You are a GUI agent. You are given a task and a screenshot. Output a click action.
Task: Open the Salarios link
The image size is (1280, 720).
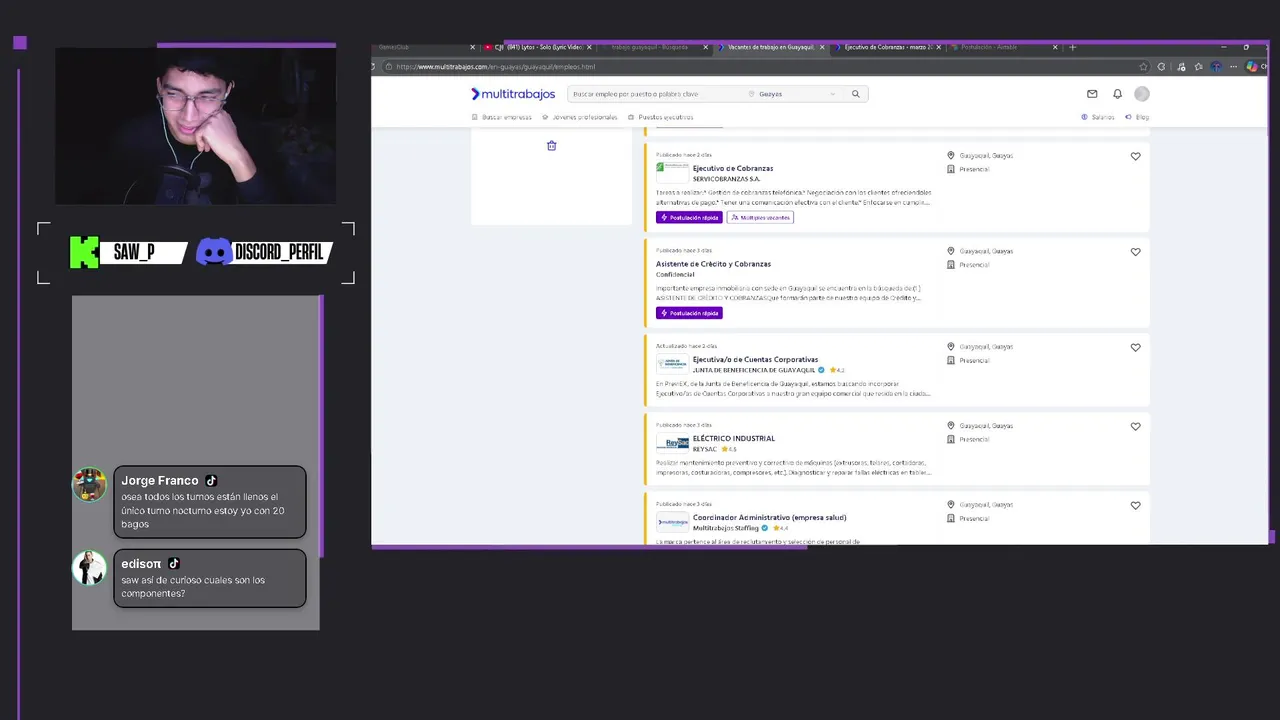1098,117
